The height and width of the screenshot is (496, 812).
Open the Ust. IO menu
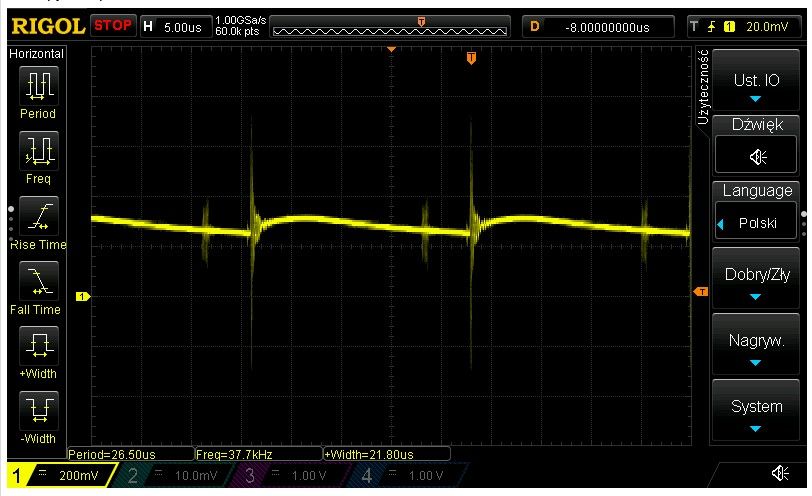click(x=756, y=80)
